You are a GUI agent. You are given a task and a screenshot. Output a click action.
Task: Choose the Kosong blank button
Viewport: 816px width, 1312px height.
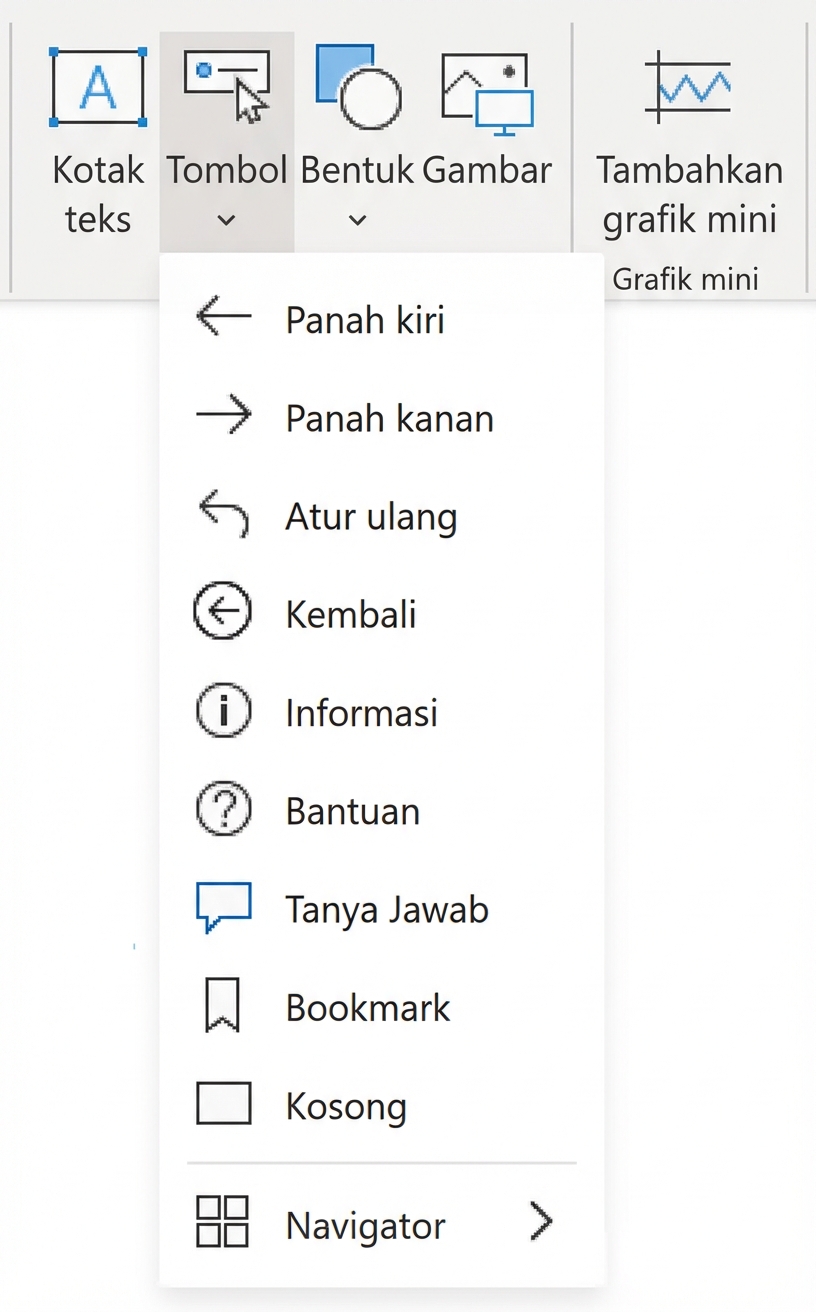pos(345,1104)
